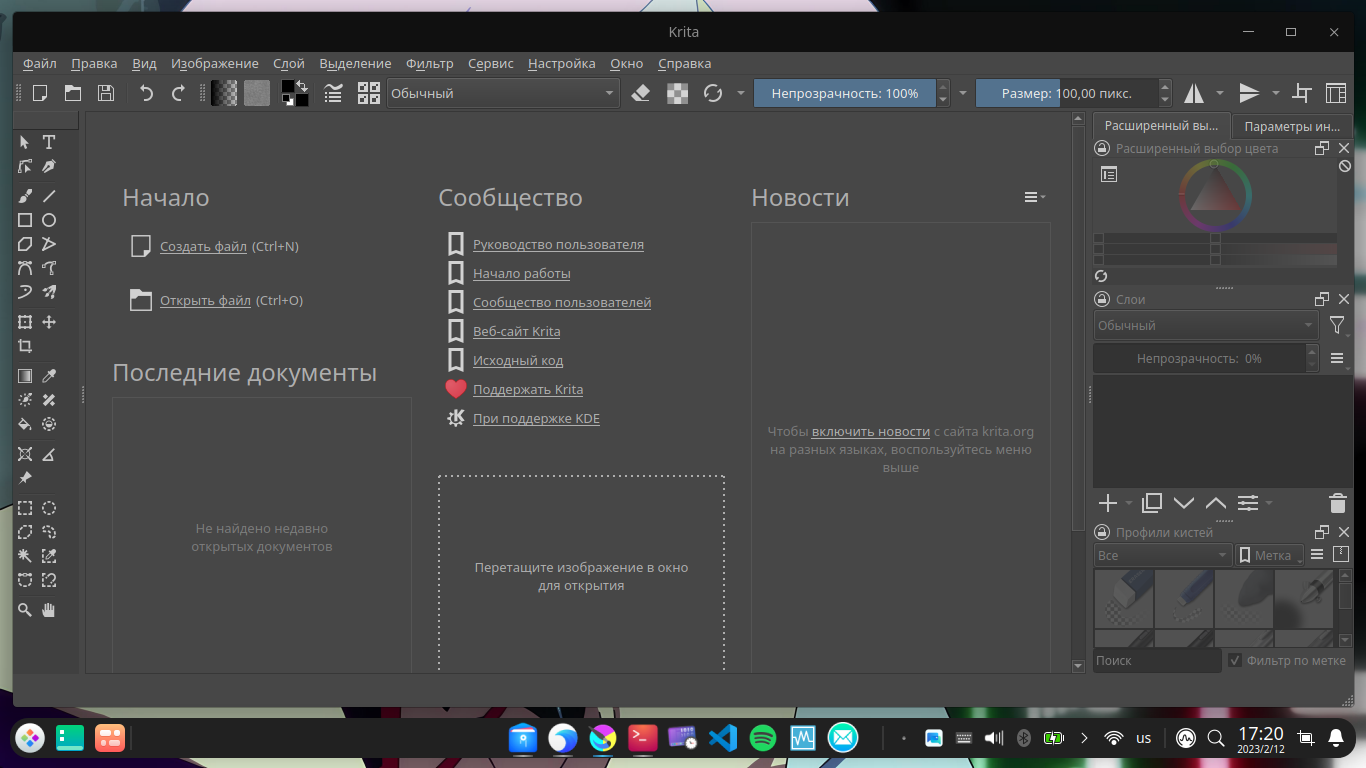The image size is (1366, 768).
Task: Select the gradient fill tool
Action: pyautogui.click(x=25, y=376)
